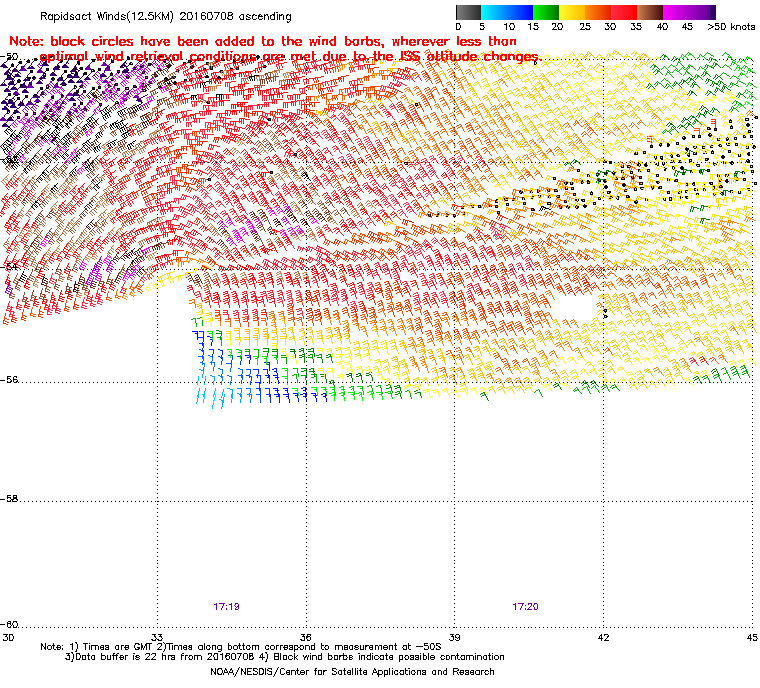Click the latitude axis label "-54"

(9, 266)
